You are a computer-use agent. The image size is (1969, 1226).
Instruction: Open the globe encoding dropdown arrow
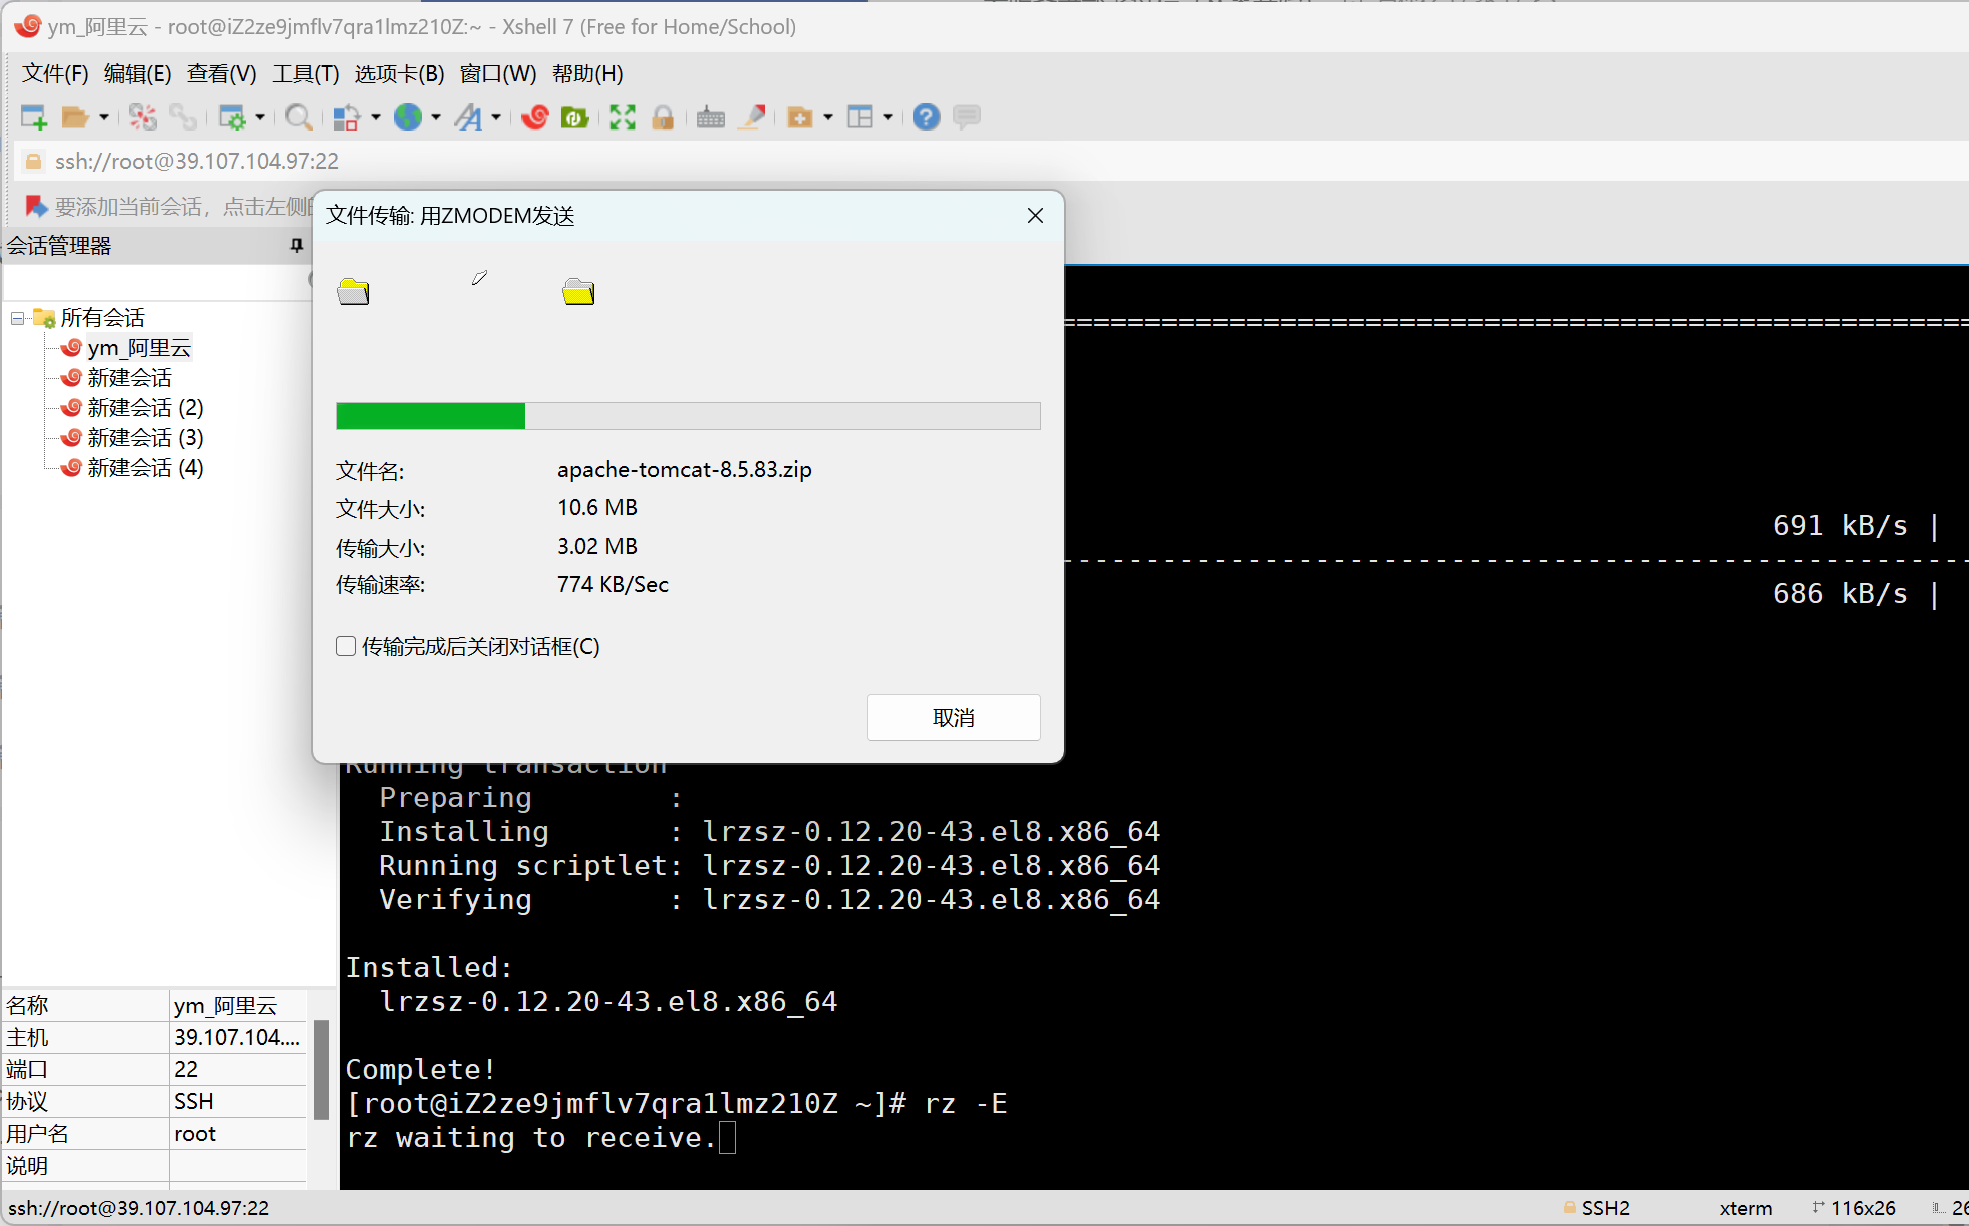pyautogui.click(x=436, y=117)
